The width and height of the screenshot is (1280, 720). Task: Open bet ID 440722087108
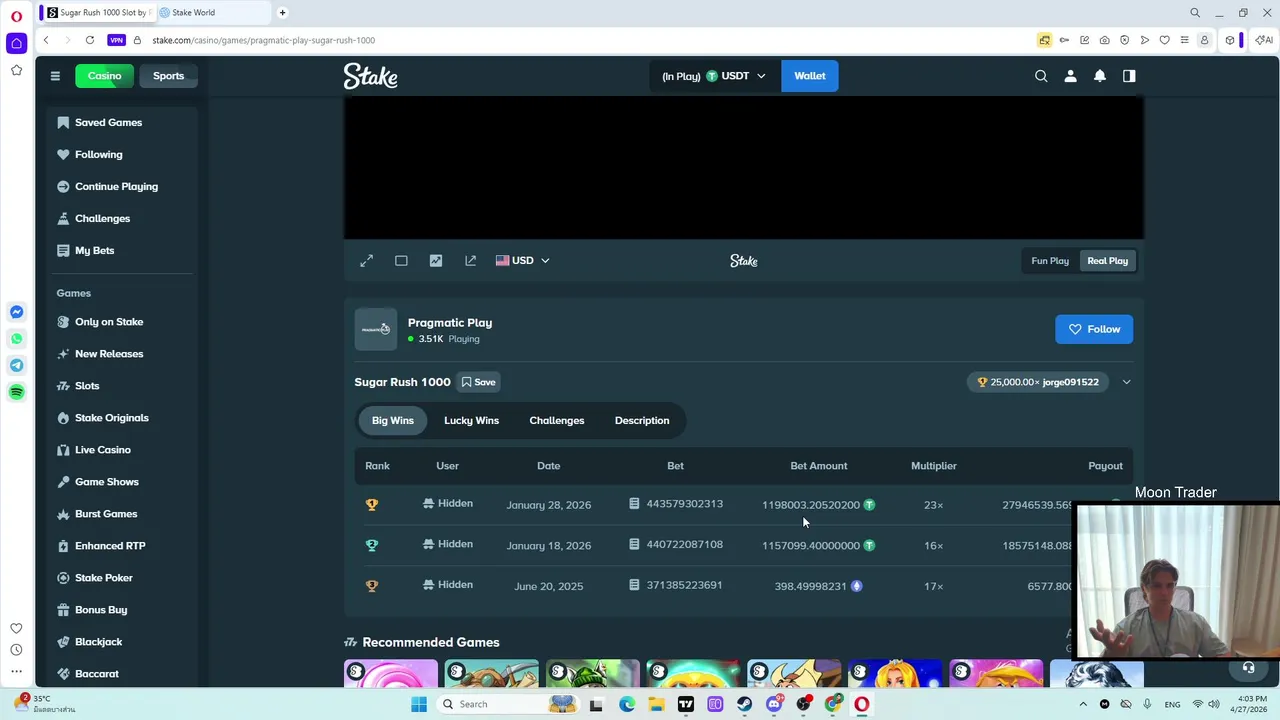click(675, 545)
